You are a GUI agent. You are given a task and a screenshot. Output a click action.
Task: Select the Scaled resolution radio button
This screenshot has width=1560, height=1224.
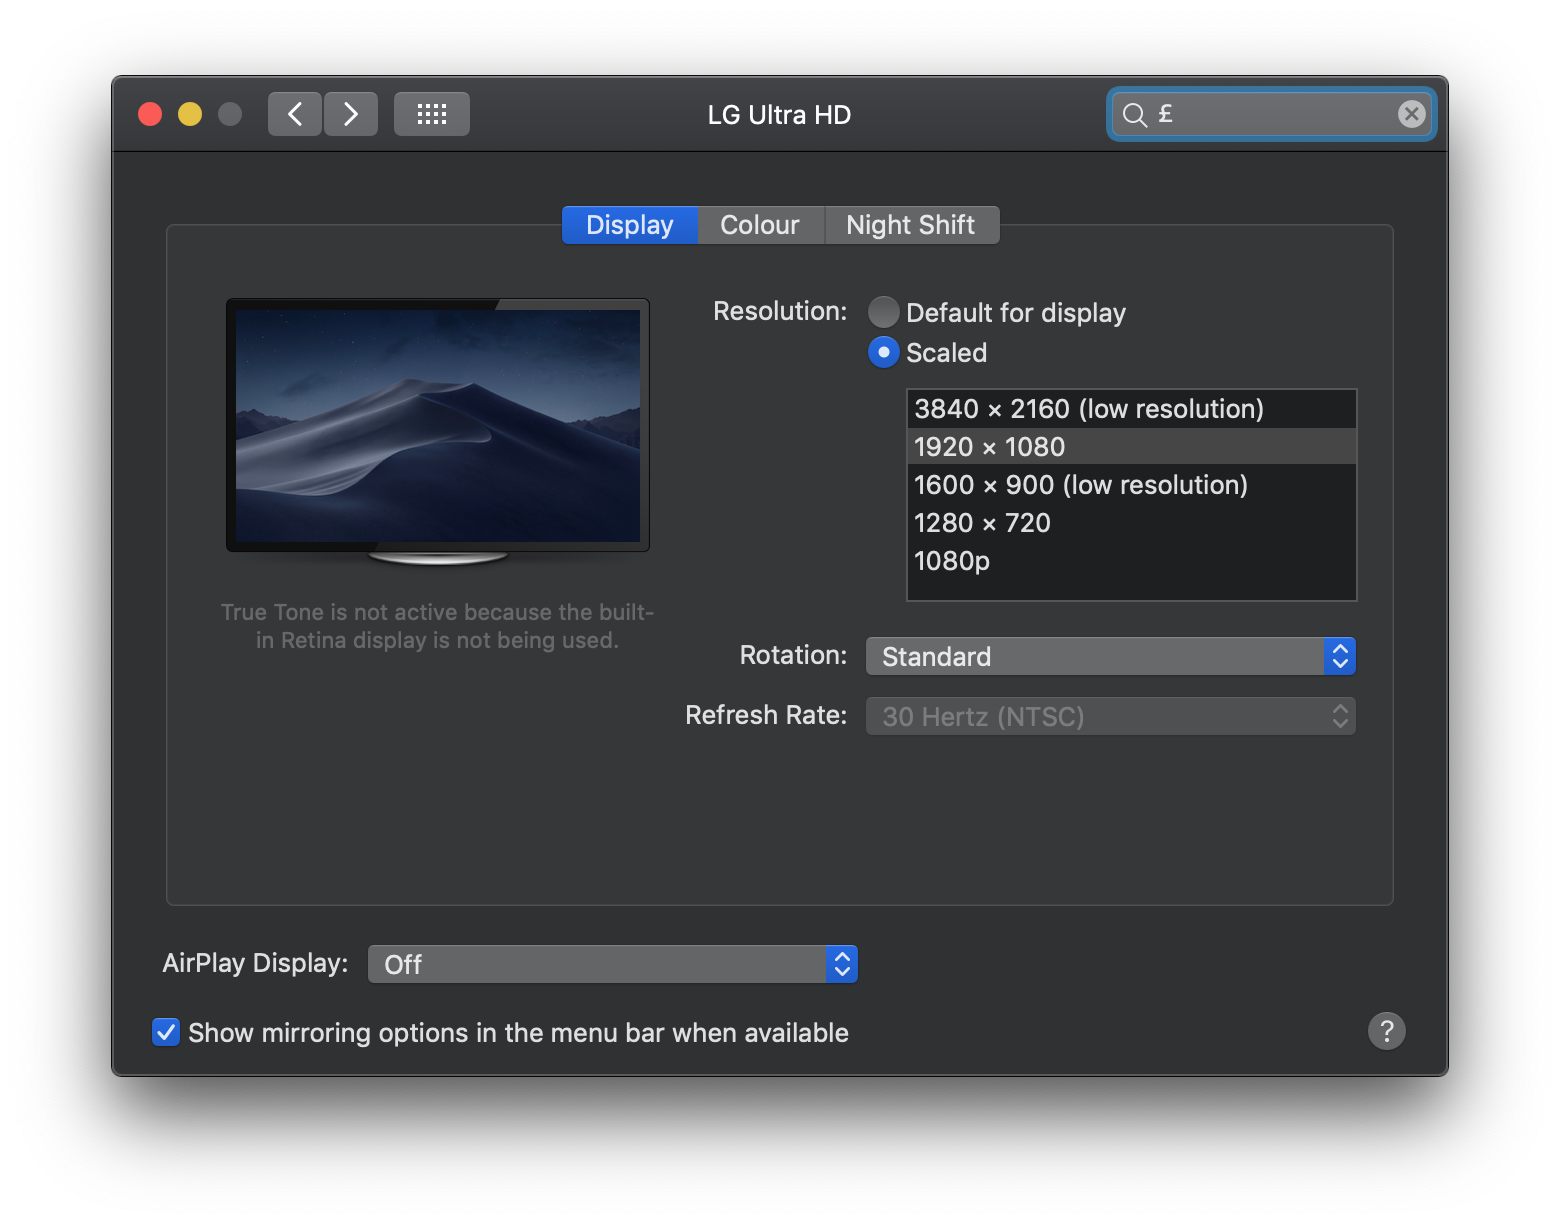click(884, 352)
